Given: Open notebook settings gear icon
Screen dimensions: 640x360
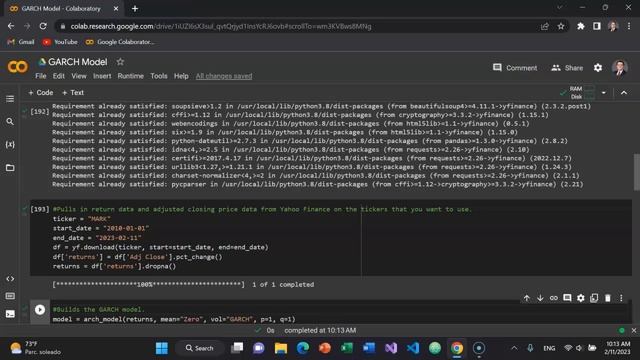Looking at the screenshot, I should (598, 68).
